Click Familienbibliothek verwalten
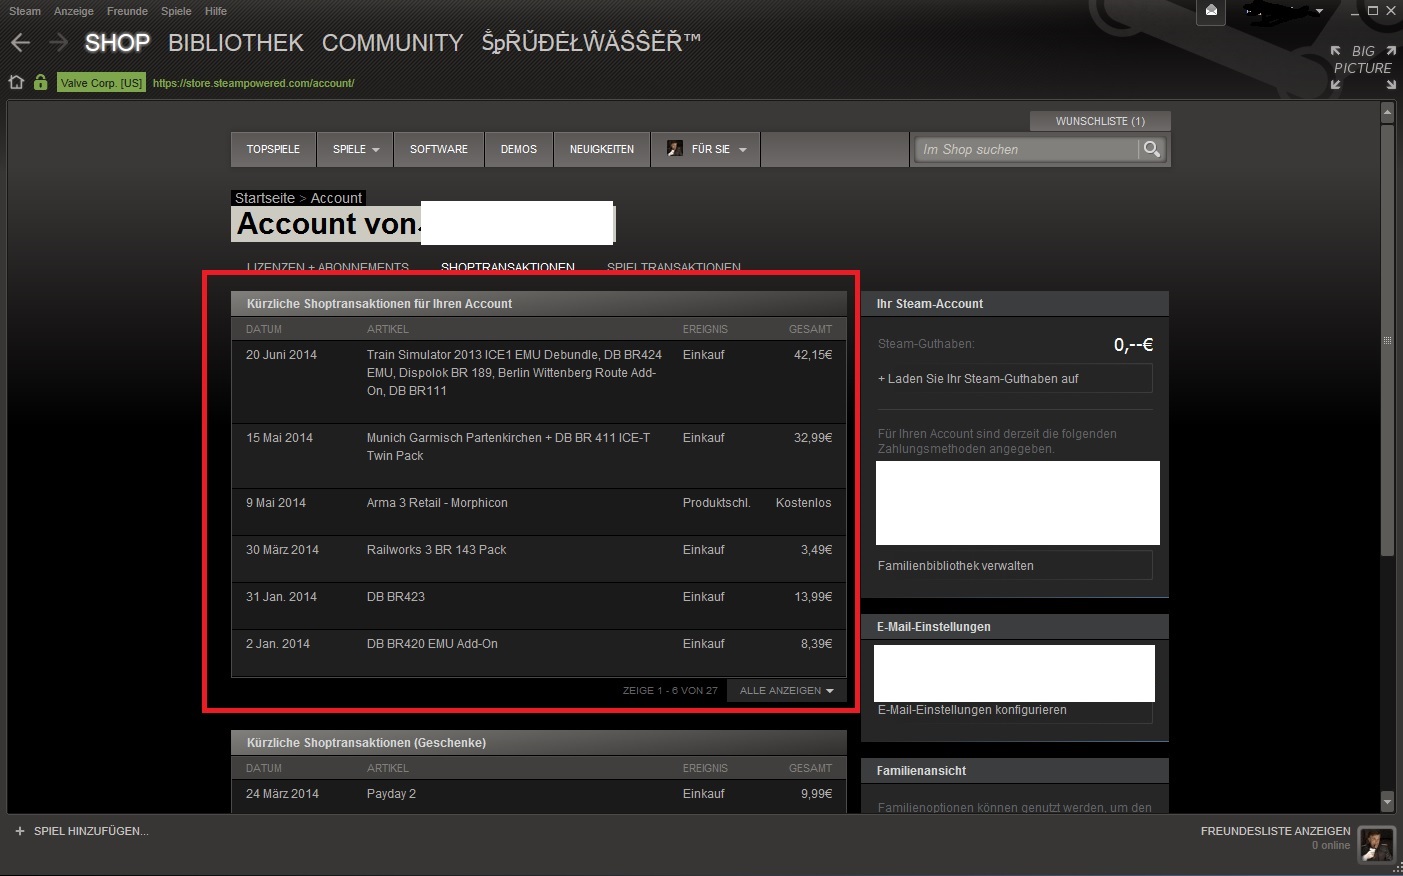The width and height of the screenshot is (1403, 876). (x=1014, y=566)
